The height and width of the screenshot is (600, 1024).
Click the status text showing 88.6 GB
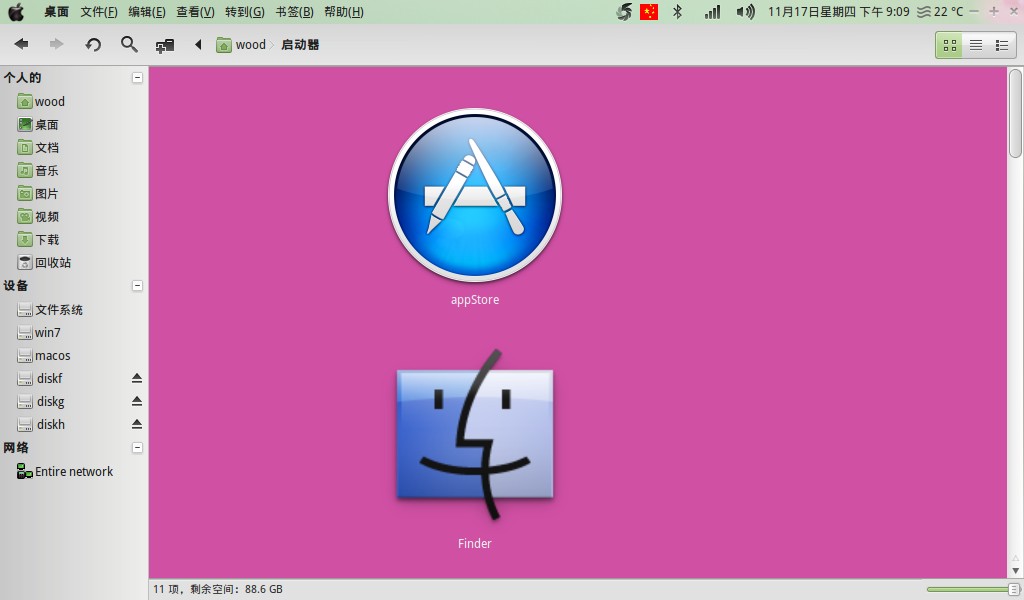[x=218, y=589]
